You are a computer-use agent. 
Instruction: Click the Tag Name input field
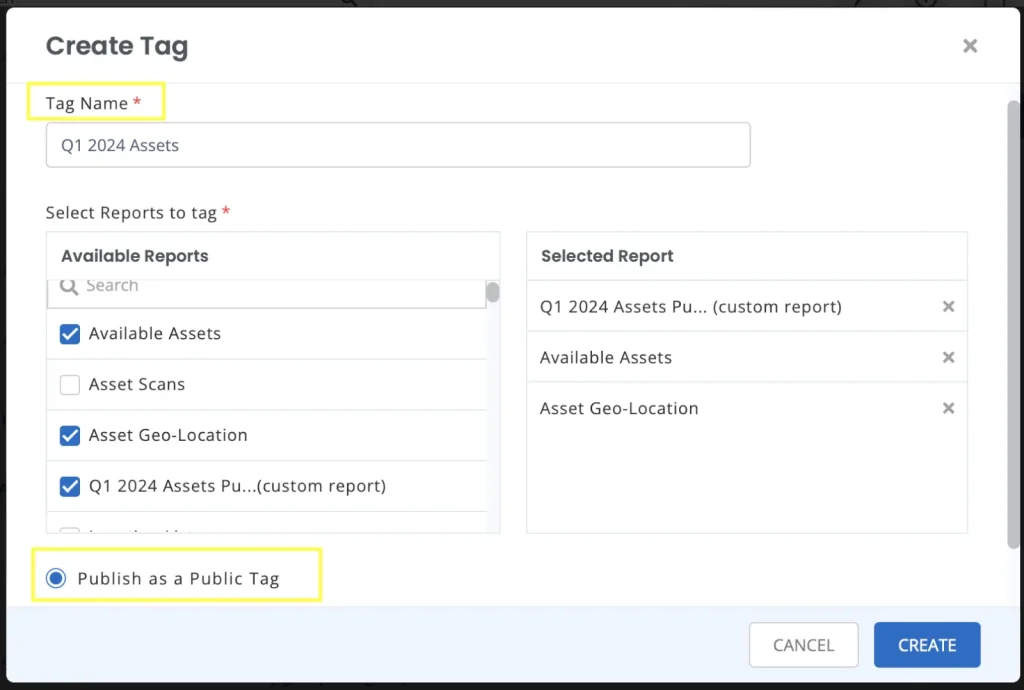coord(398,145)
